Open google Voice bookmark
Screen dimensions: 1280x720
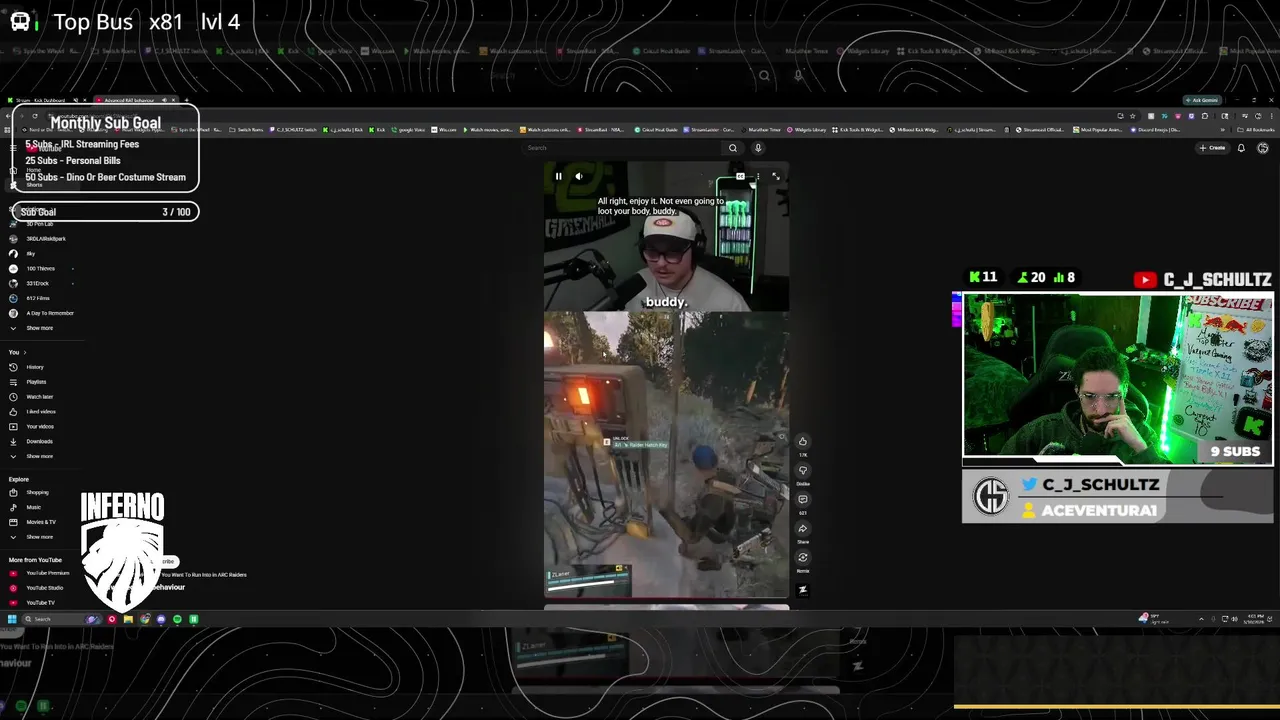click(407, 129)
